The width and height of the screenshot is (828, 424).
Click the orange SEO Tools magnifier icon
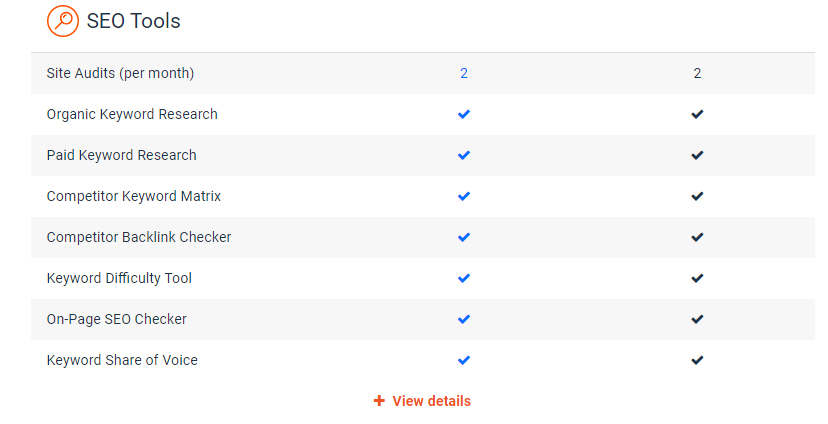click(63, 21)
